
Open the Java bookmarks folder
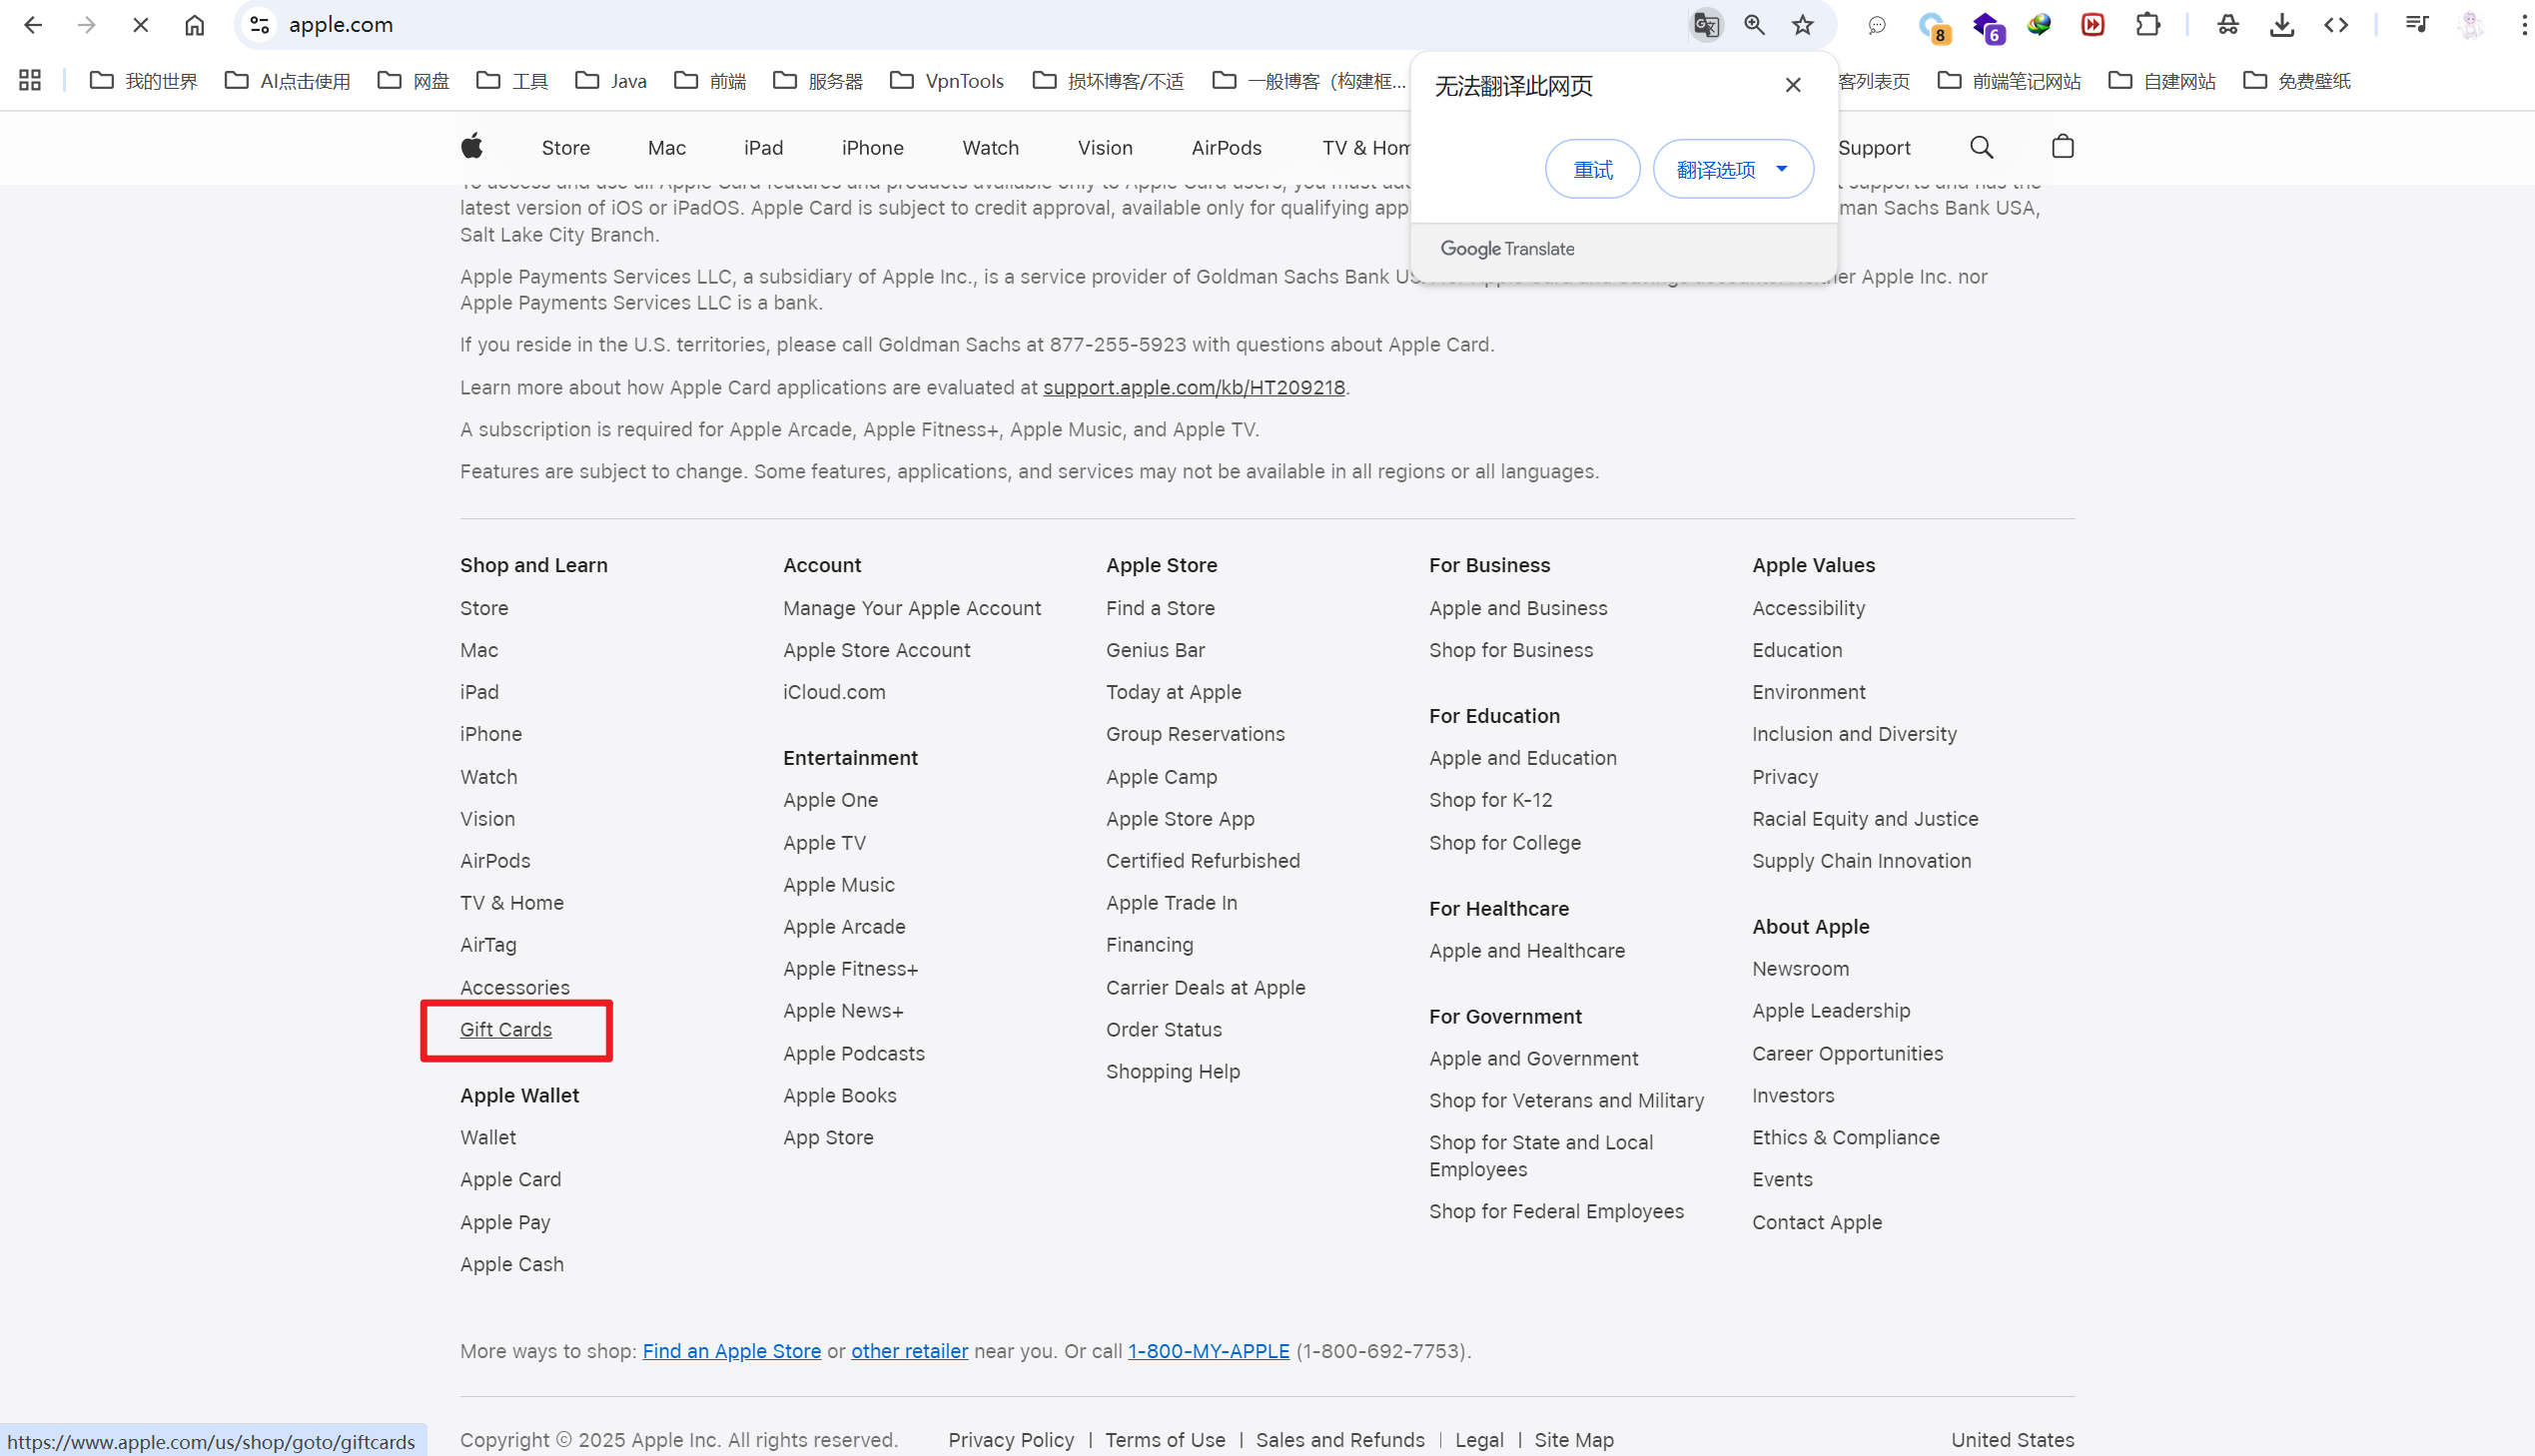[611, 81]
